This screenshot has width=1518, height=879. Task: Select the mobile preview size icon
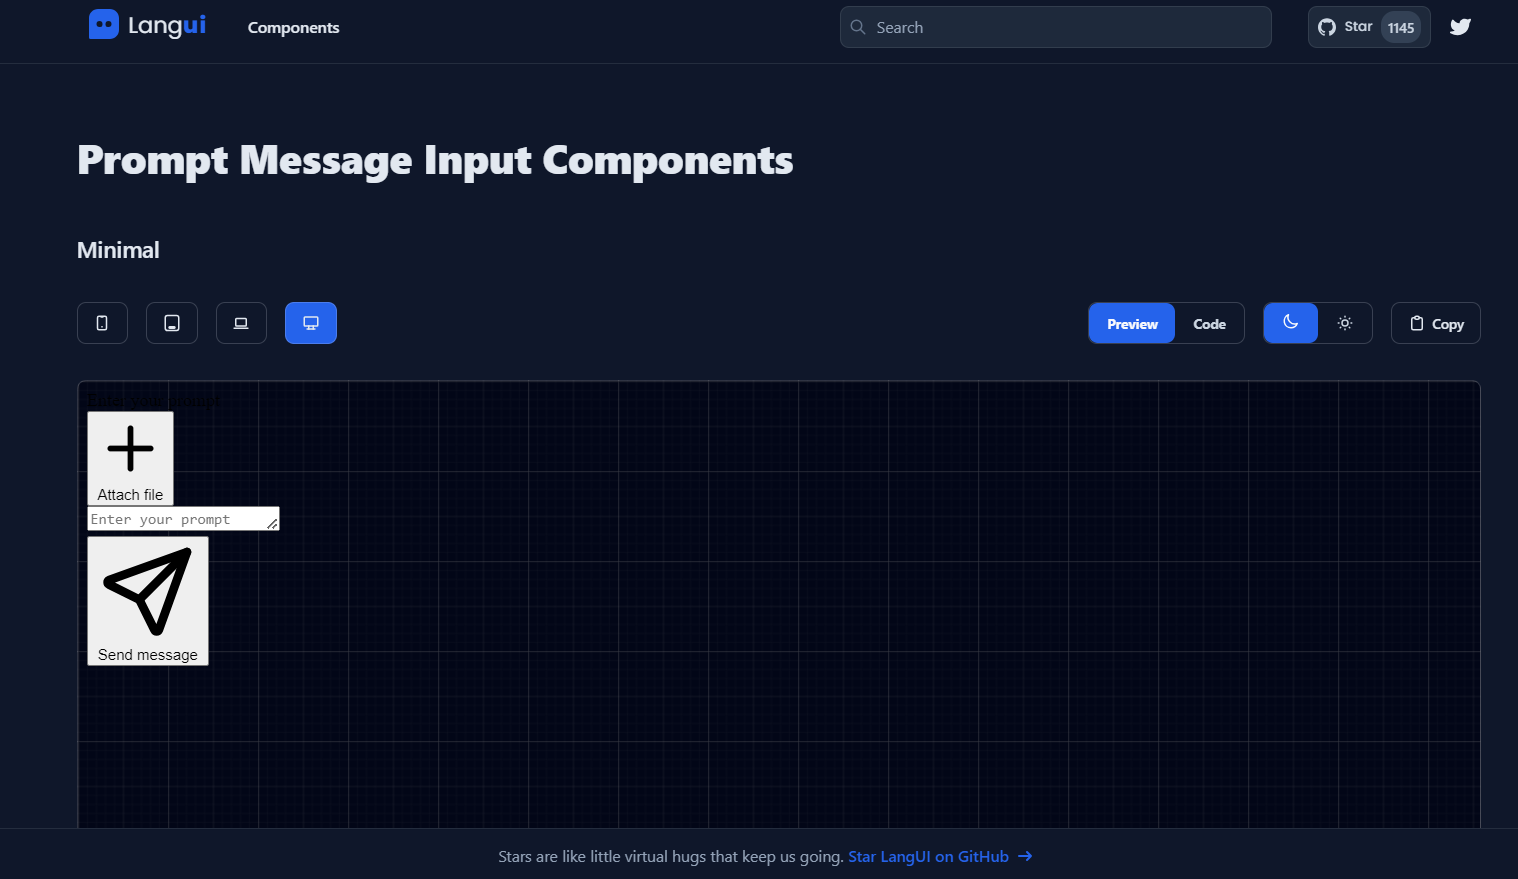click(x=102, y=322)
